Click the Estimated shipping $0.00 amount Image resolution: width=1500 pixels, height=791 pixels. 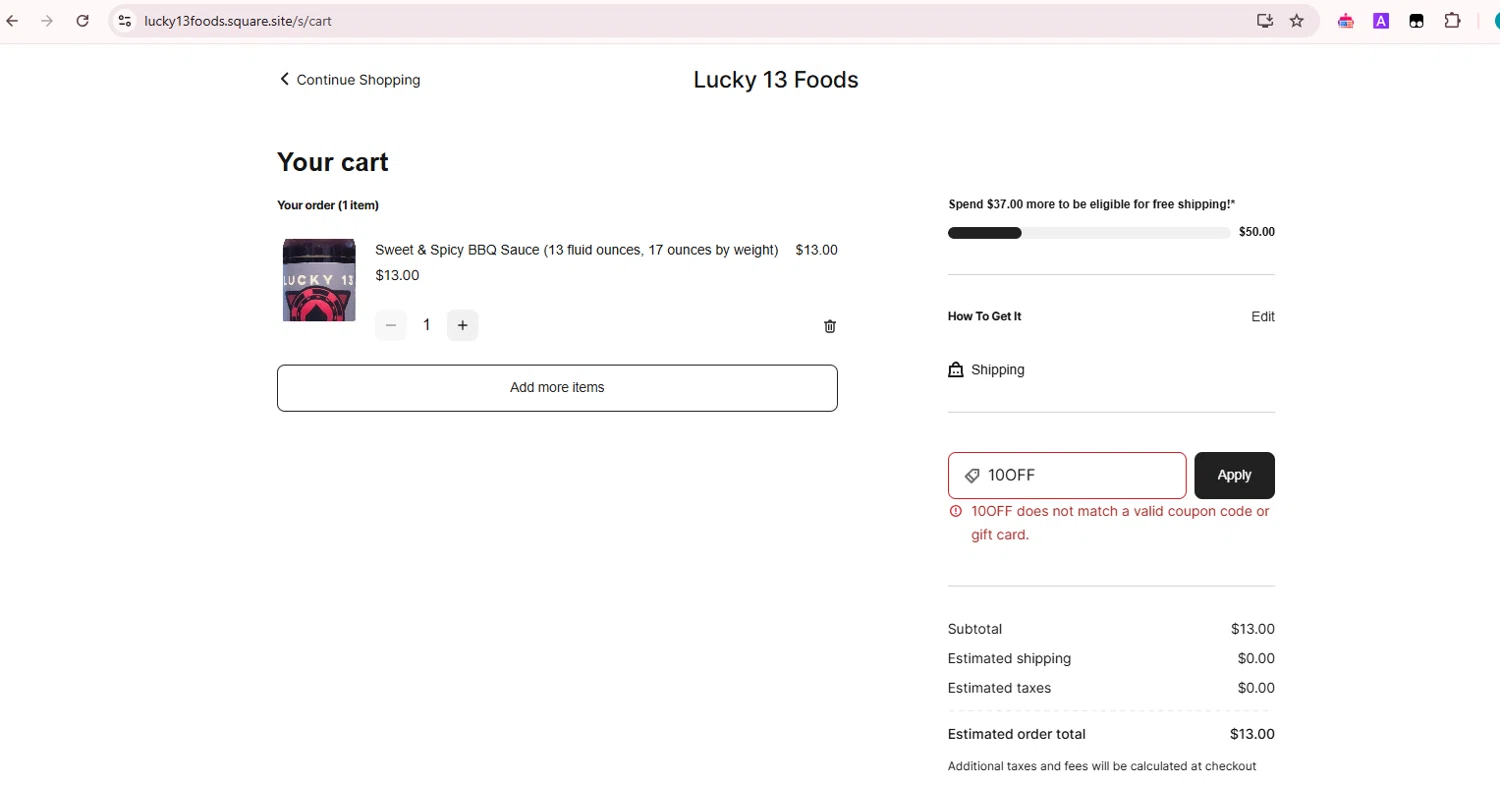(x=1256, y=658)
